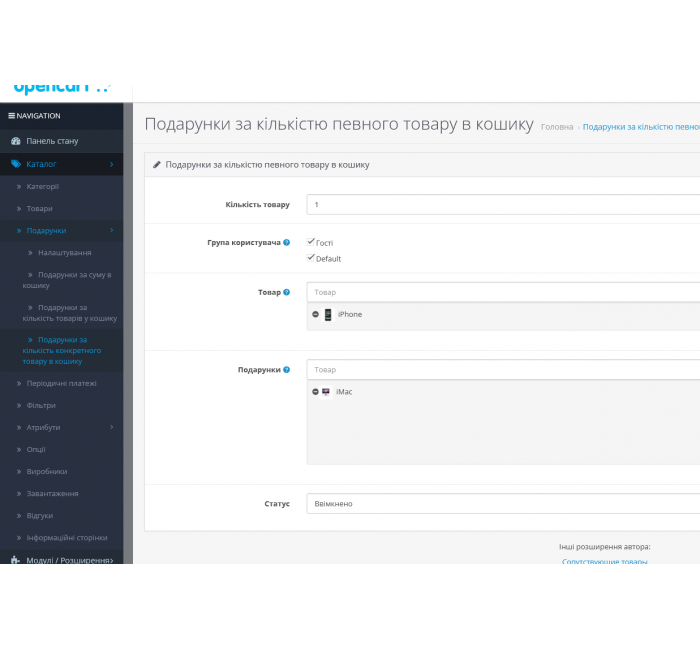Click the Подарунки за кількістю breadcrumb link

pos(641,127)
